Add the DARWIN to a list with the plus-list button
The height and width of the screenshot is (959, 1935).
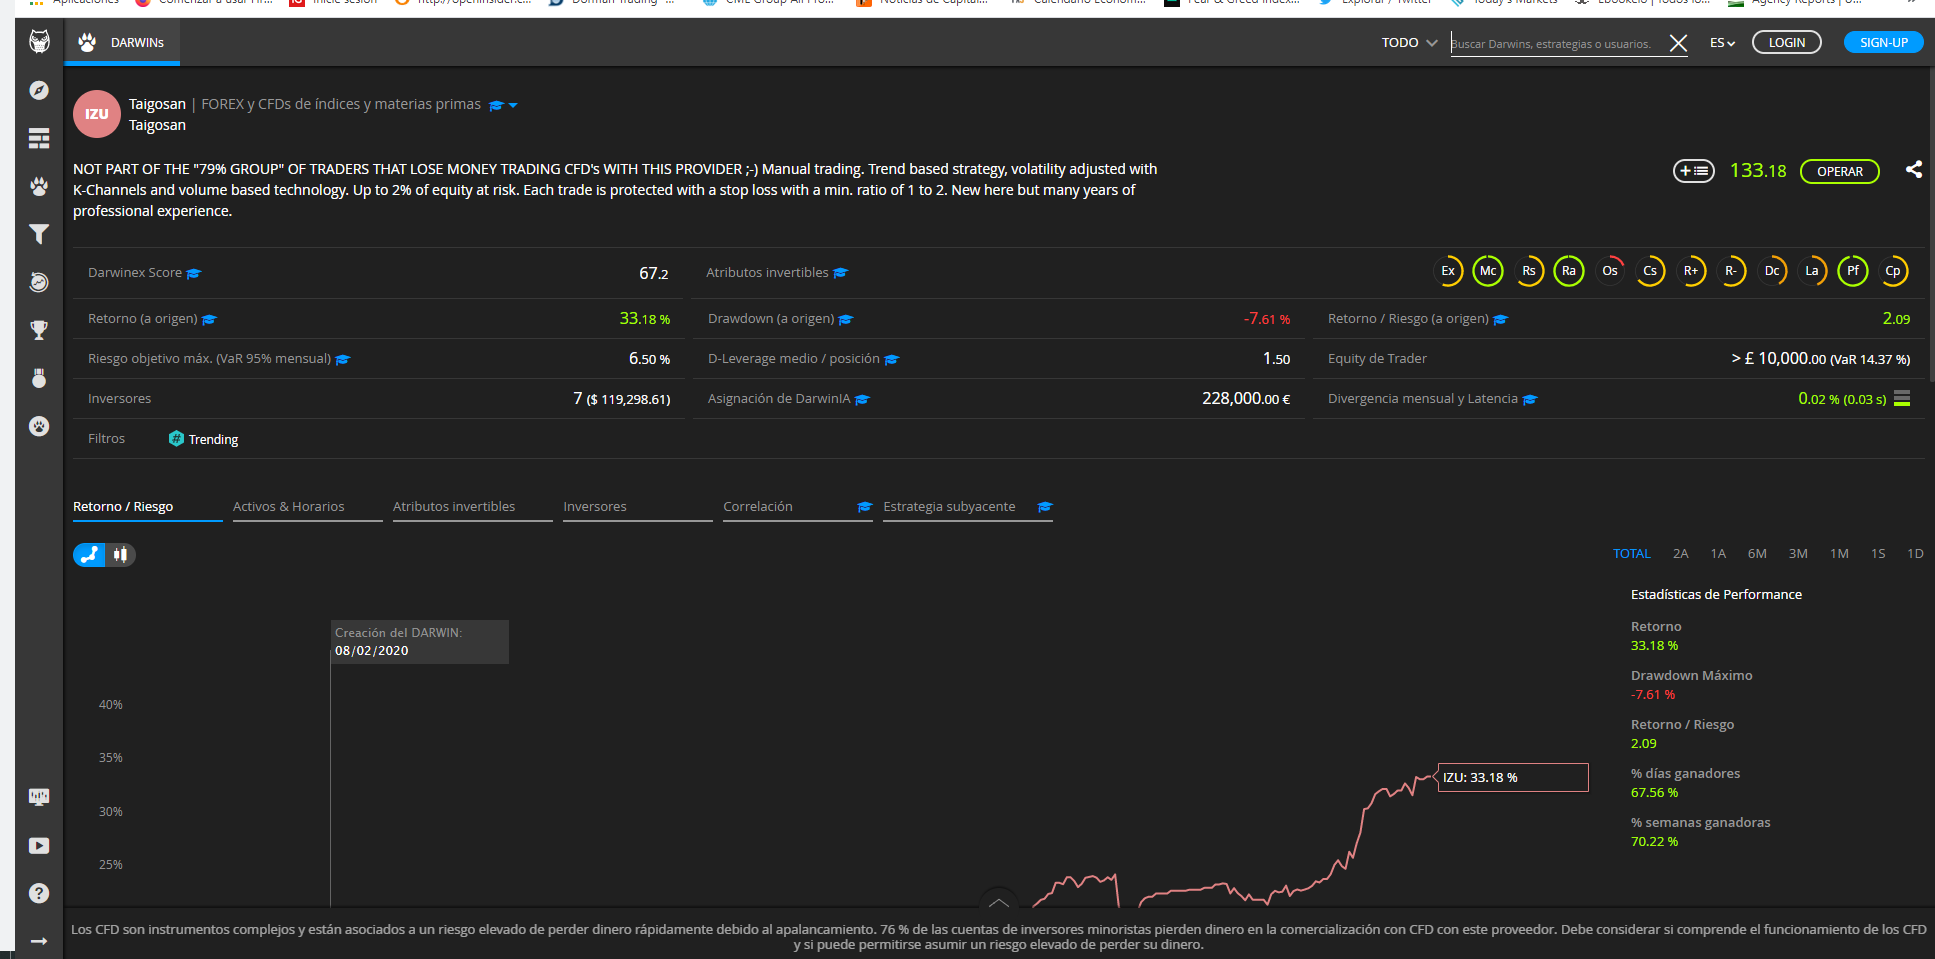[1693, 171]
